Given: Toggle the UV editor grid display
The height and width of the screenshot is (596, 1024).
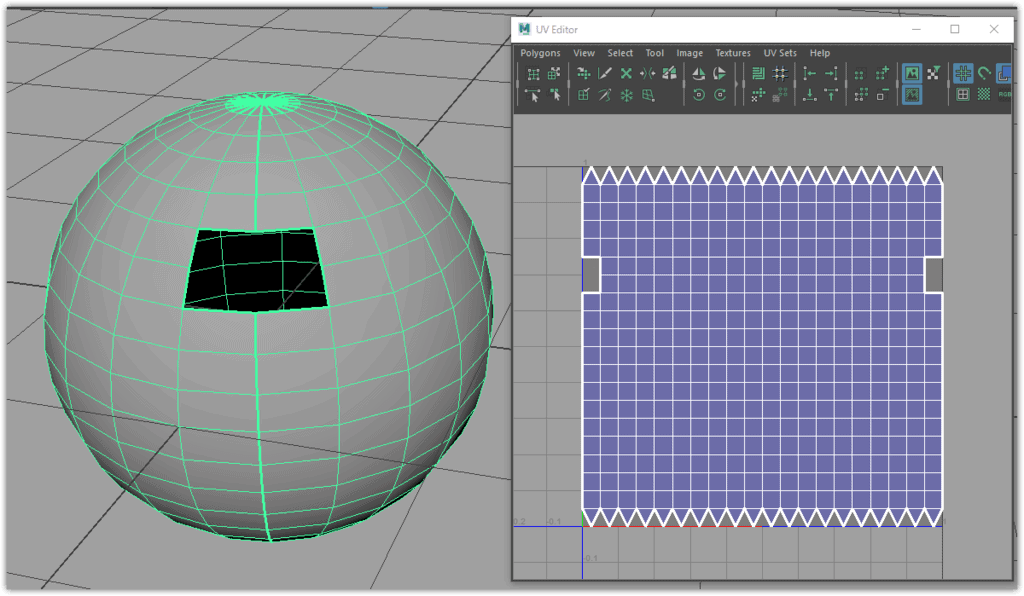Looking at the screenshot, I should [963, 73].
